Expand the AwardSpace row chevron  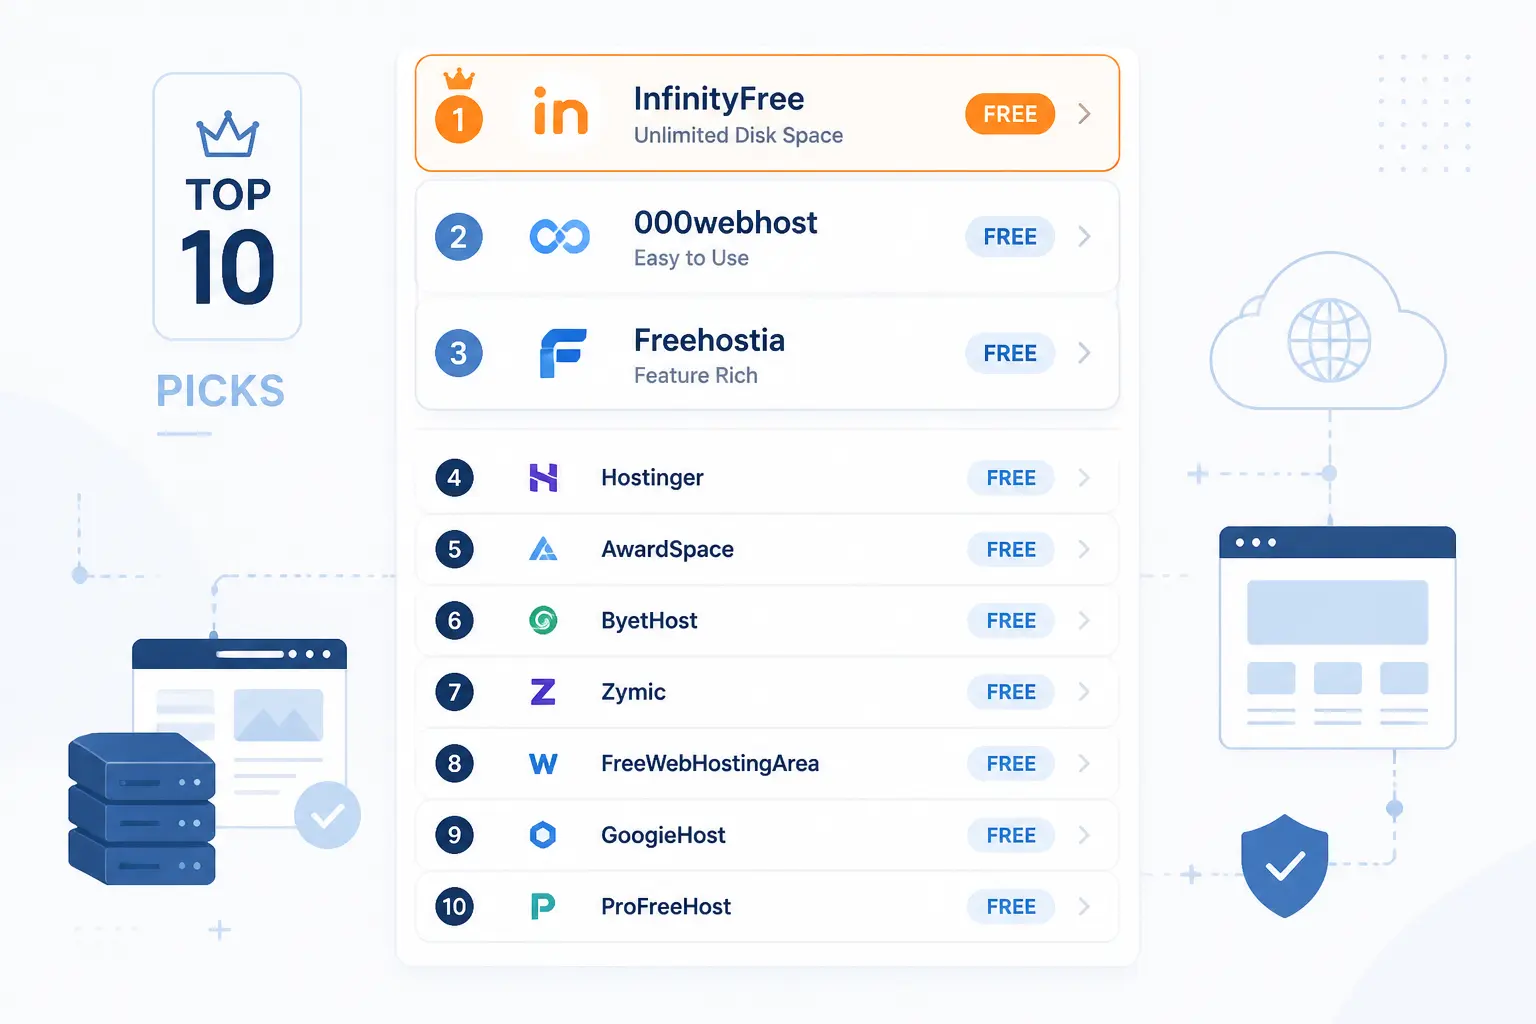(x=1084, y=549)
